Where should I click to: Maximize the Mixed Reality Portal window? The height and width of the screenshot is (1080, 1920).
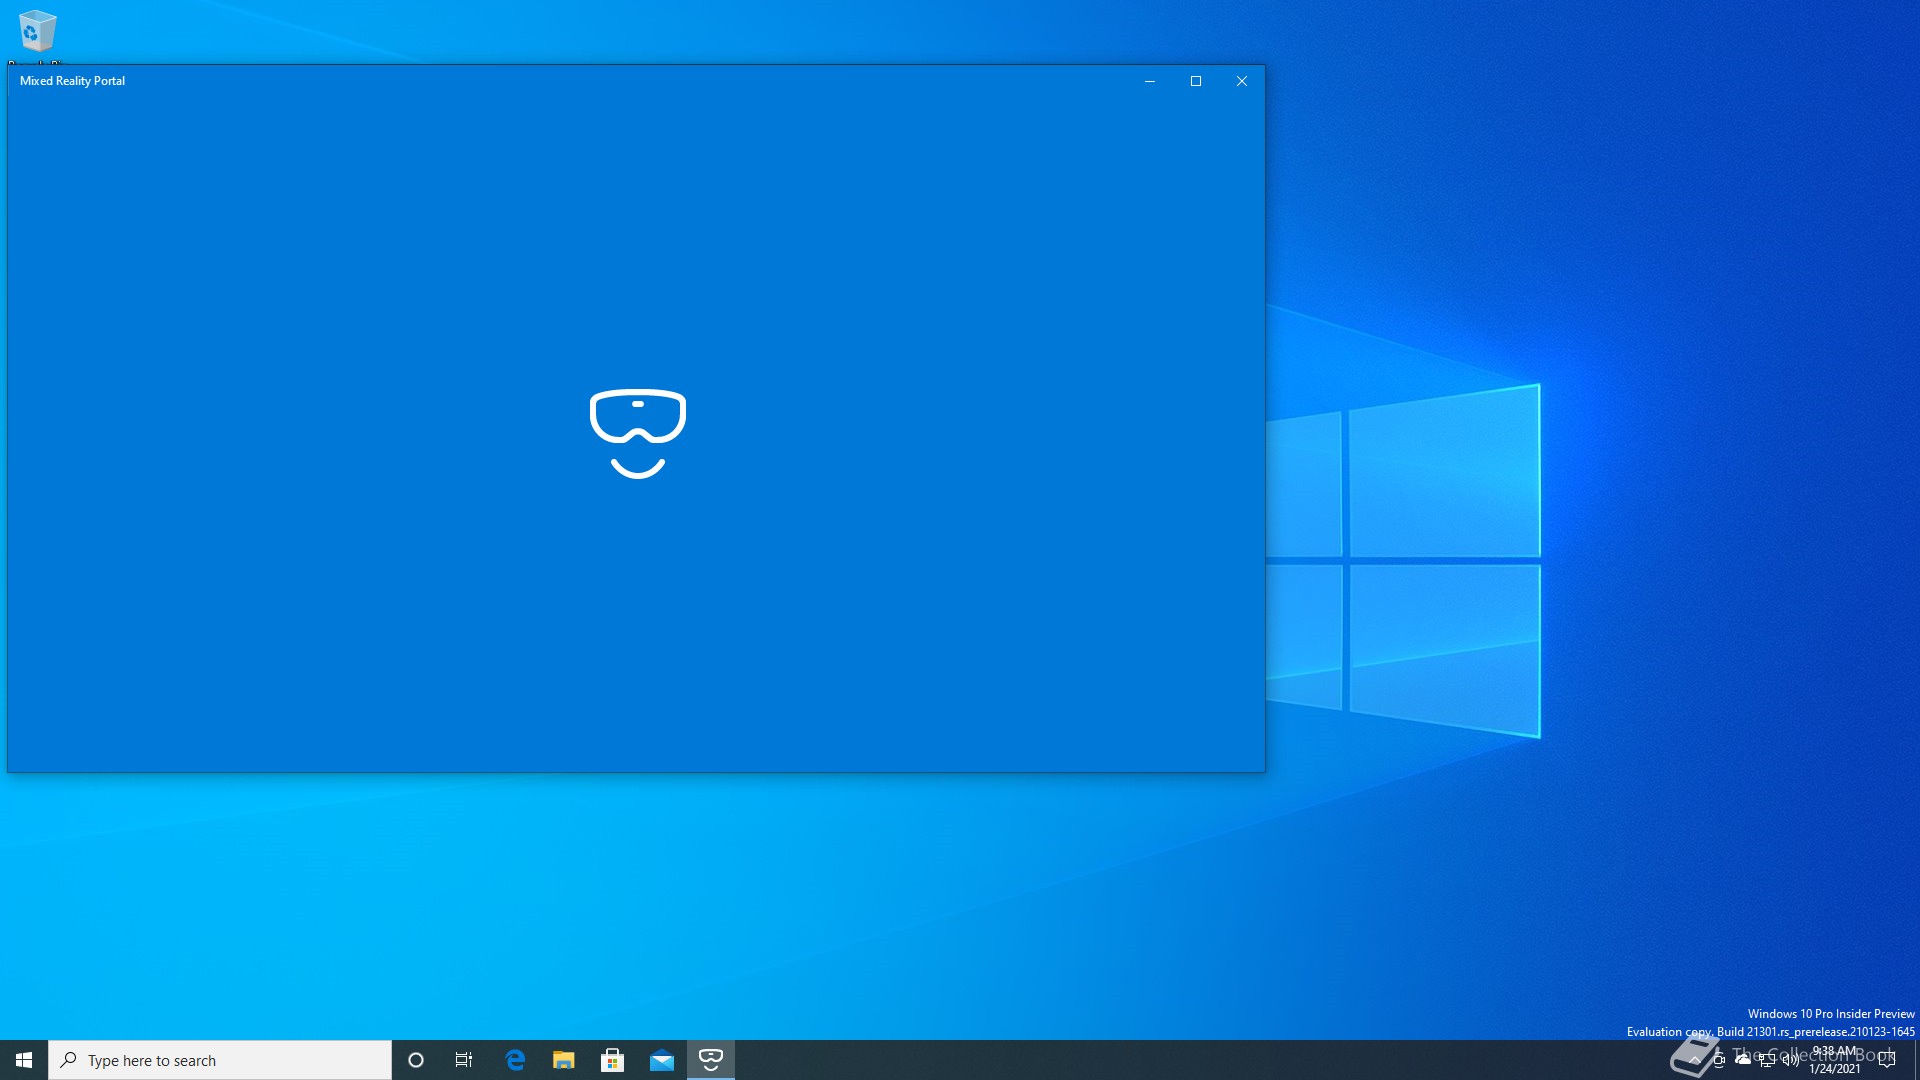1196,81
